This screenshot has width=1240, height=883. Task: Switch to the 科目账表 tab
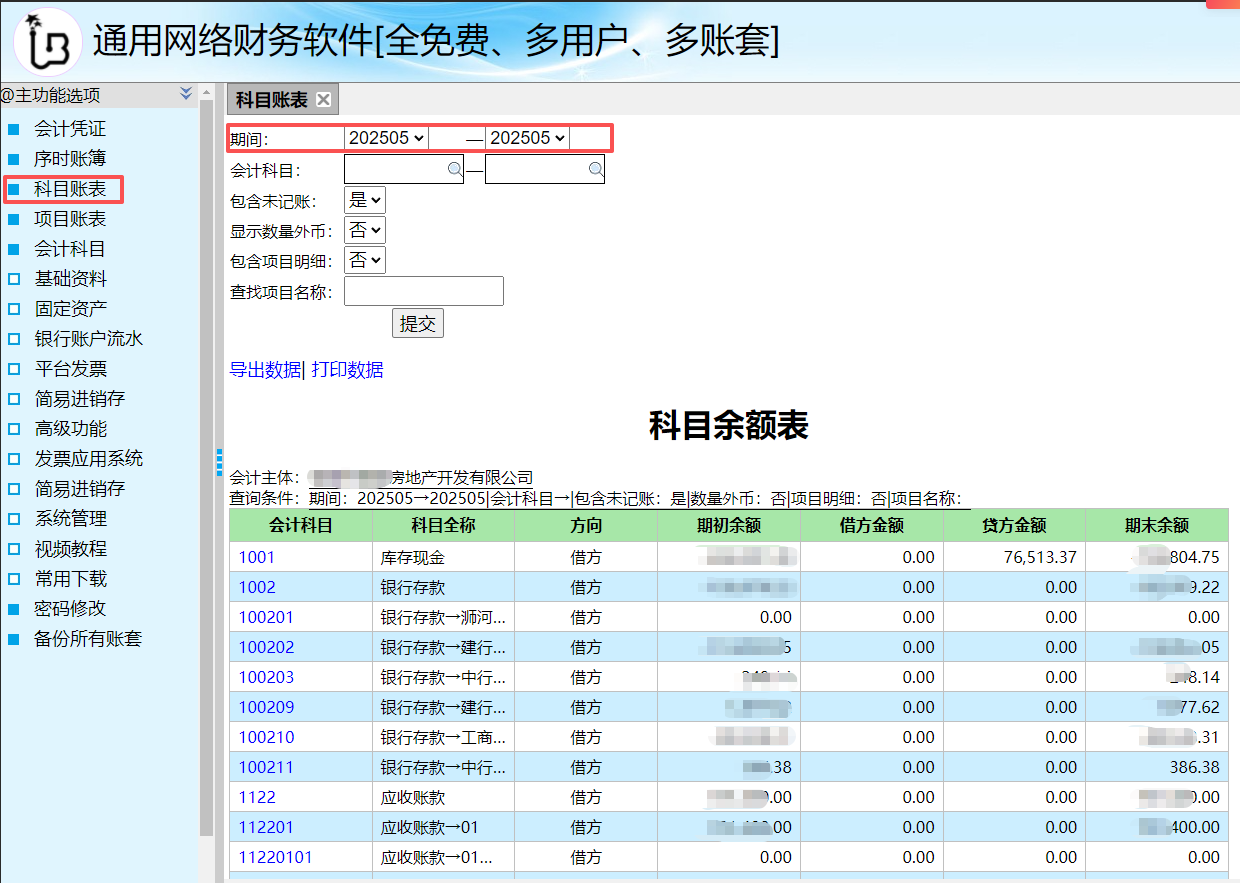(271, 99)
